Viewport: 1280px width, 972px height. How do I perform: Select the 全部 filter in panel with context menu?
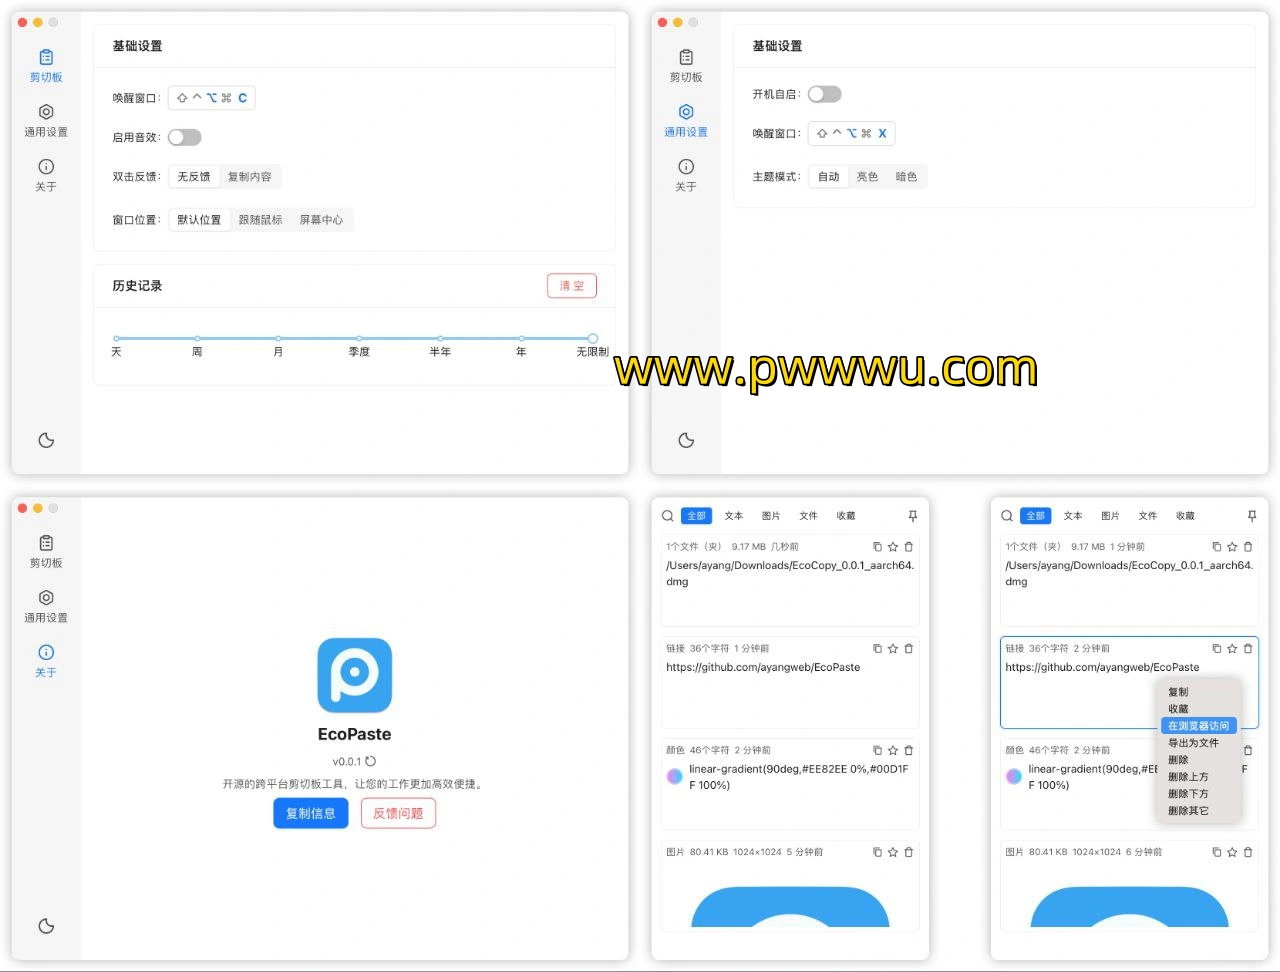click(1036, 516)
